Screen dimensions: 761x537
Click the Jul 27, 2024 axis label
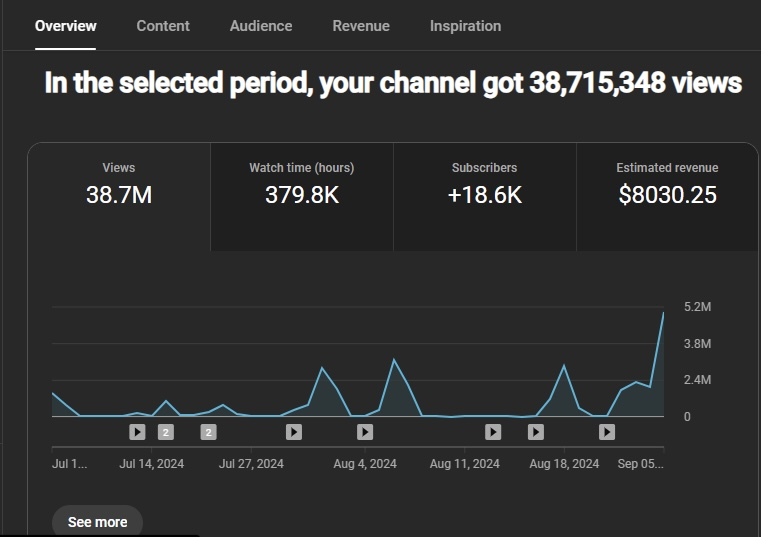[251, 464]
